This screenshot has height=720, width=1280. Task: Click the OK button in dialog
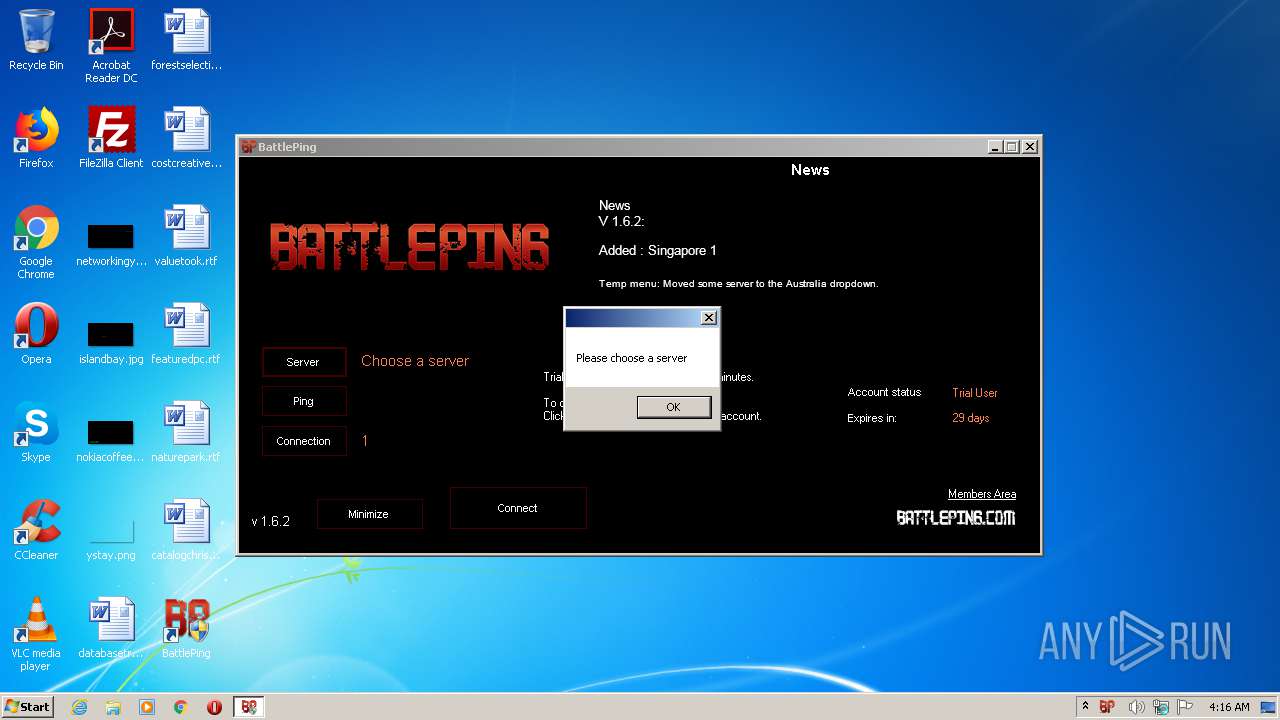pos(673,407)
